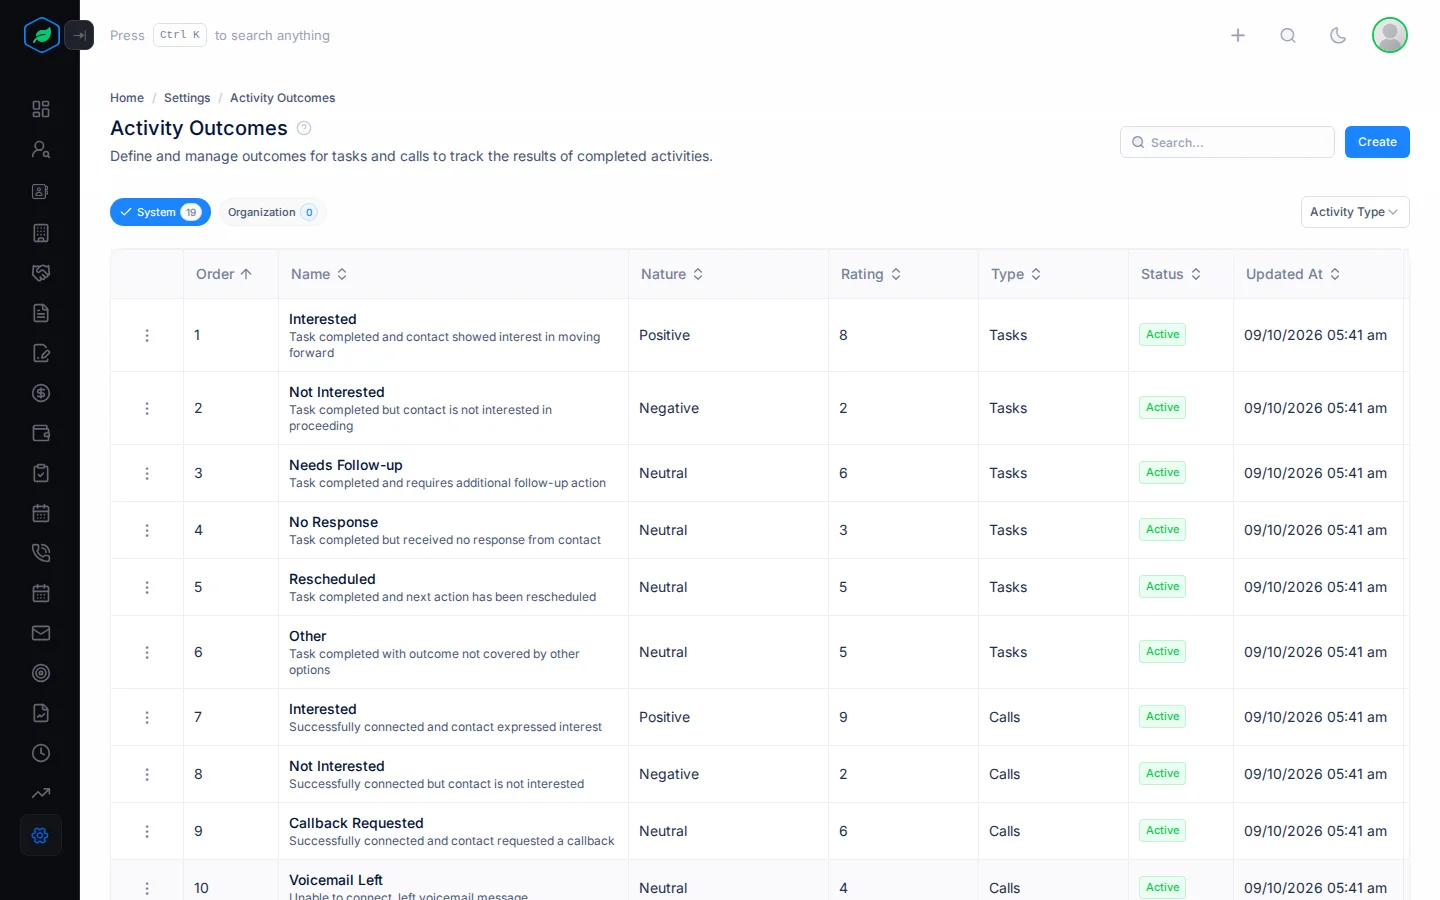1440x900 pixels.
Task: Open row actions menu for Rescheduled
Action: point(147,587)
